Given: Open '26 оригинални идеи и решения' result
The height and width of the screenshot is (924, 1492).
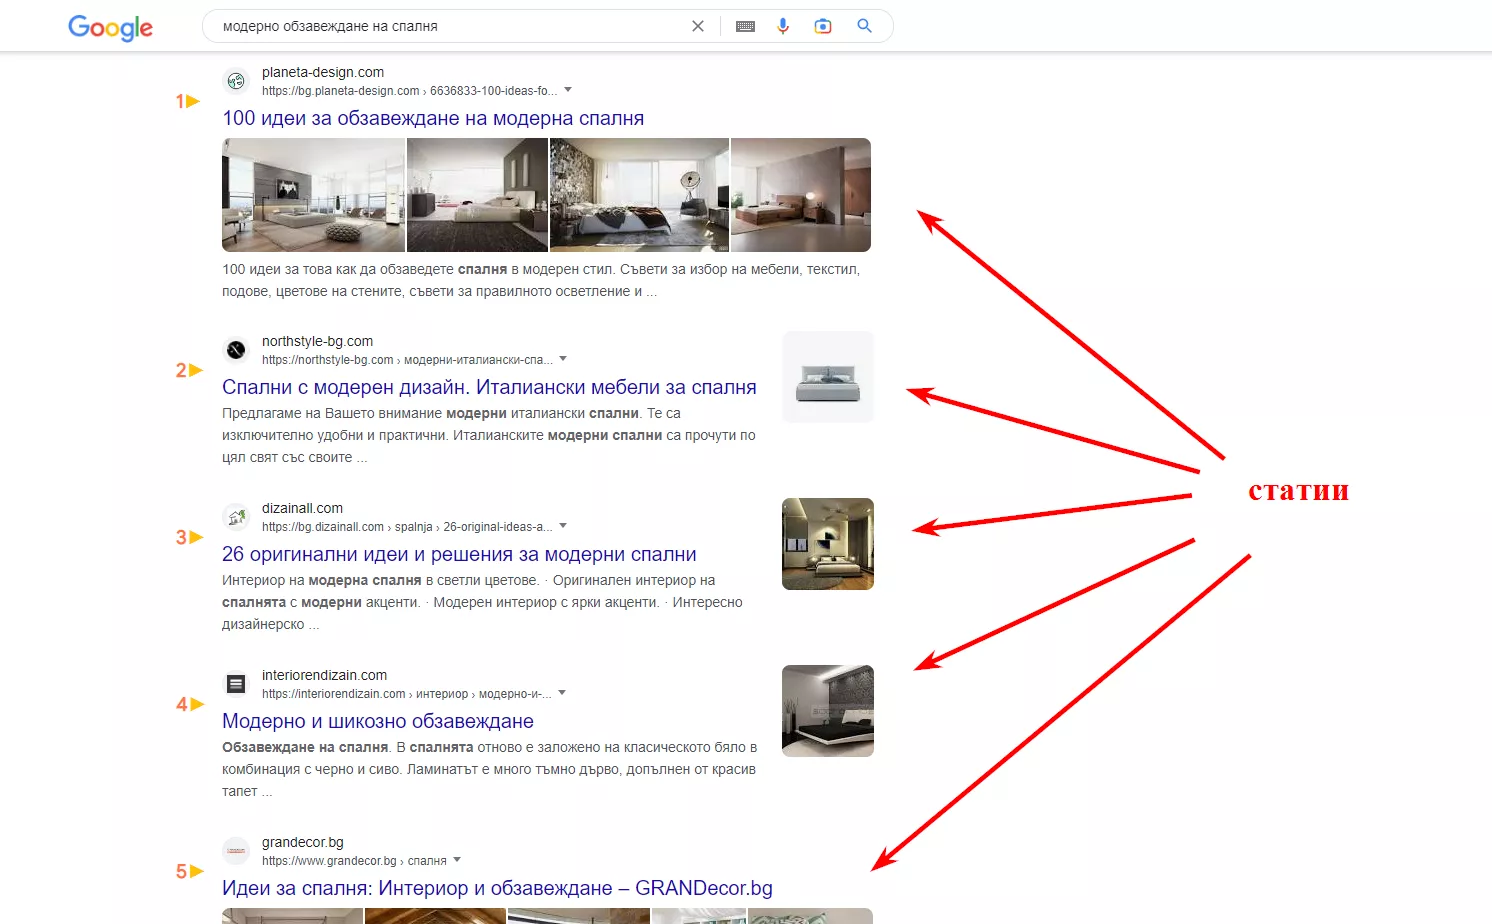Looking at the screenshot, I should (459, 554).
